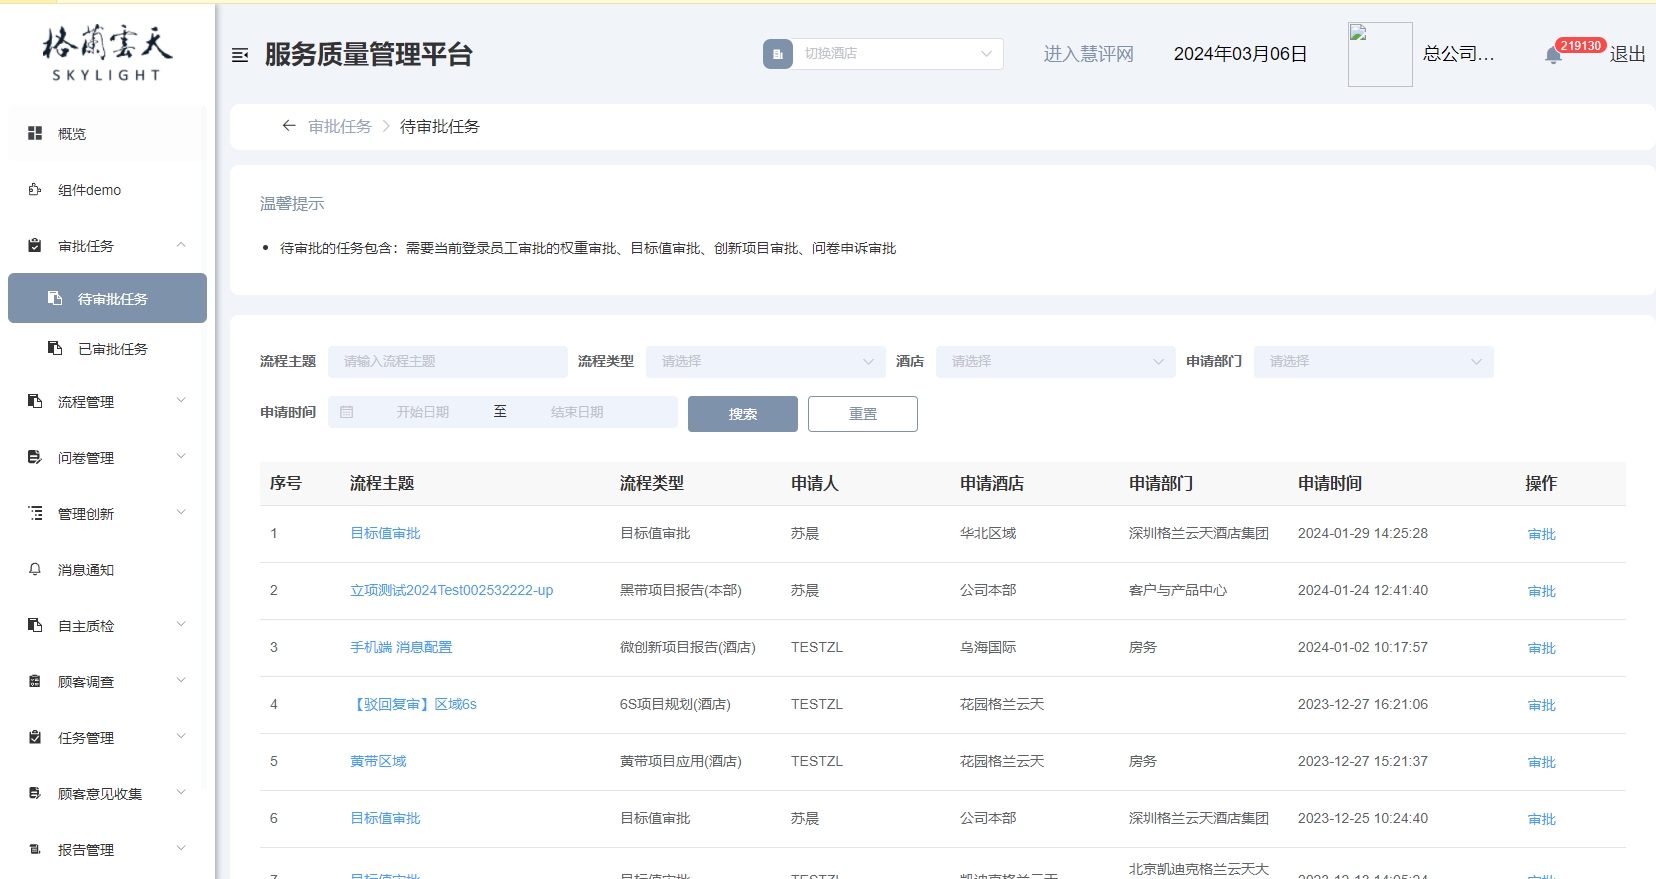This screenshot has height=879, width=1656.
Task: Click 进入慧评网 link
Action: (x=1089, y=54)
